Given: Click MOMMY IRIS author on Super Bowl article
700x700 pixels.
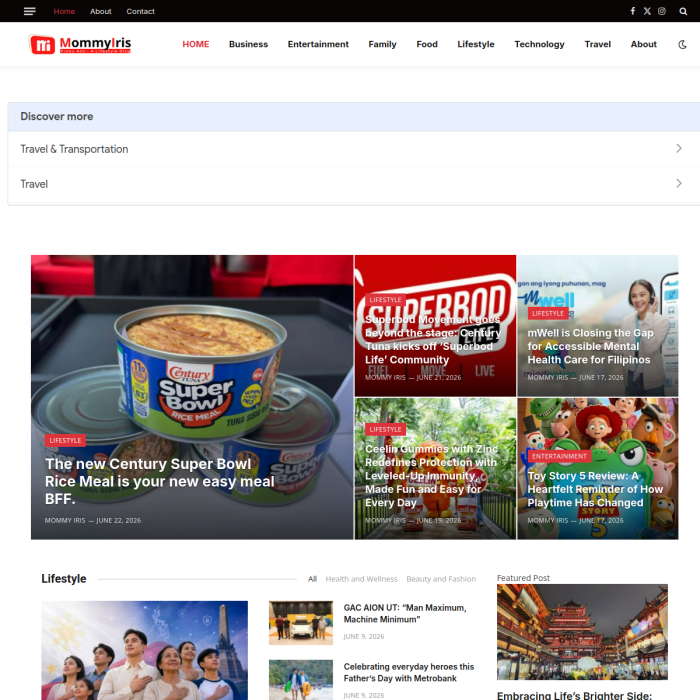Looking at the screenshot, I should coord(65,521).
